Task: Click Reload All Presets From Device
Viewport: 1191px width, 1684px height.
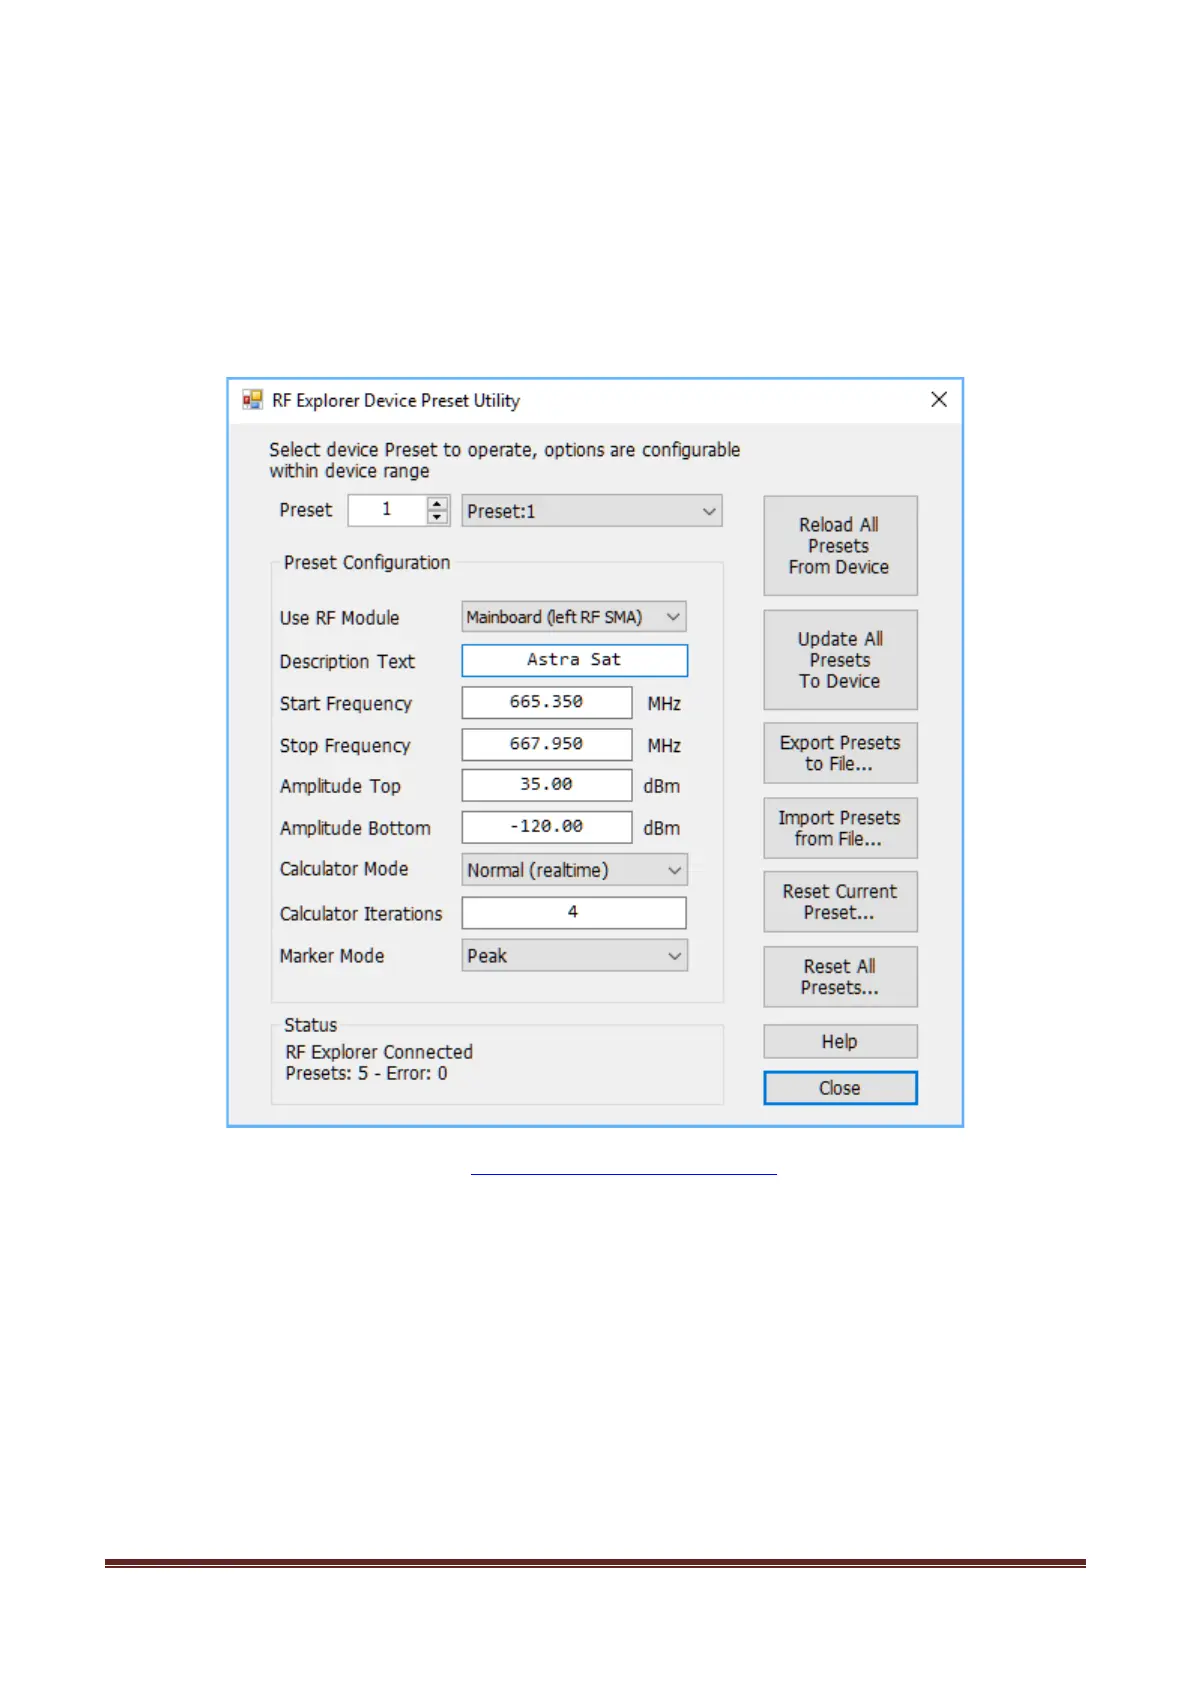Action: click(x=840, y=546)
